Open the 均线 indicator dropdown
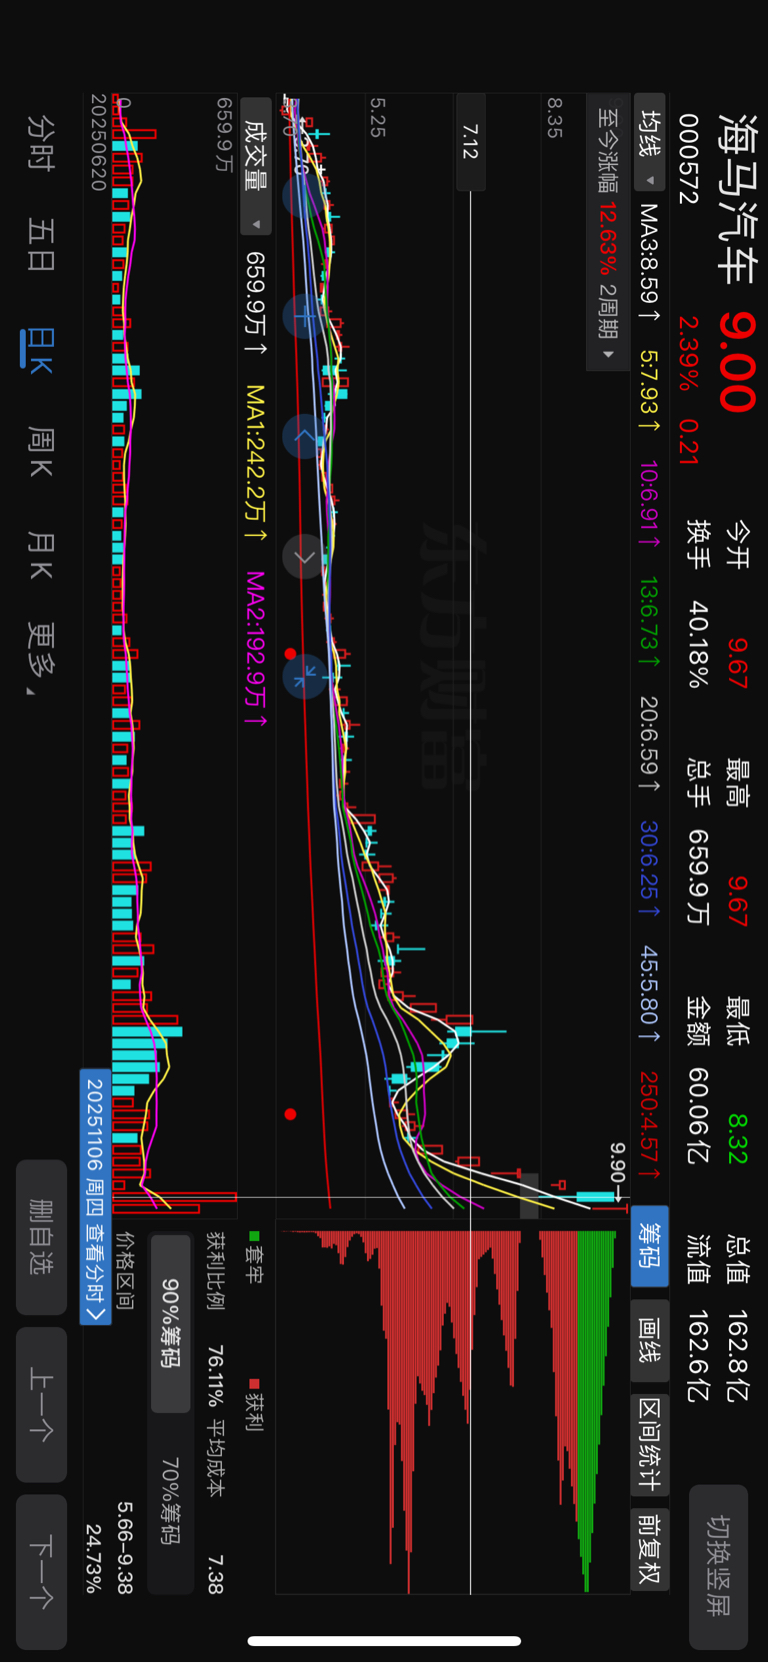 click(x=650, y=143)
